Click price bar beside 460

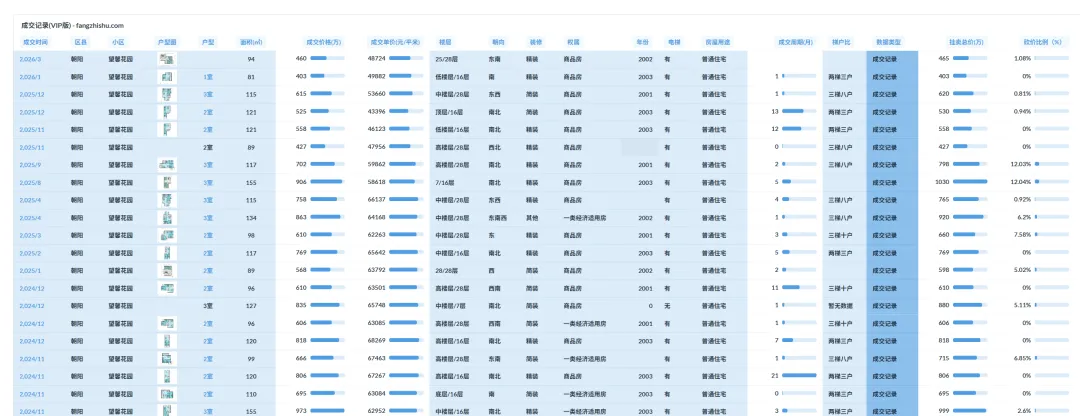(x=327, y=59)
